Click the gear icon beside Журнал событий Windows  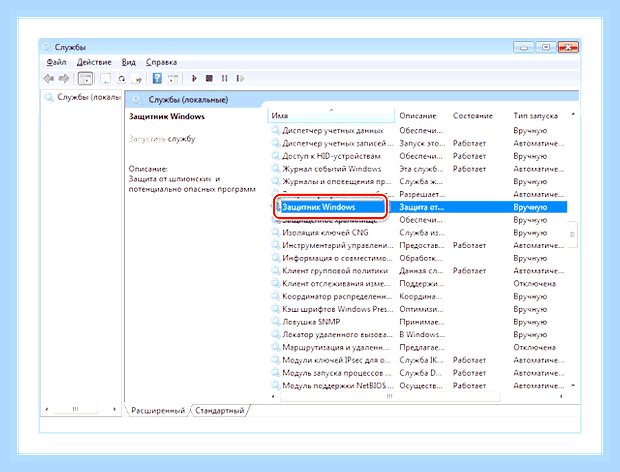[x=275, y=169]
